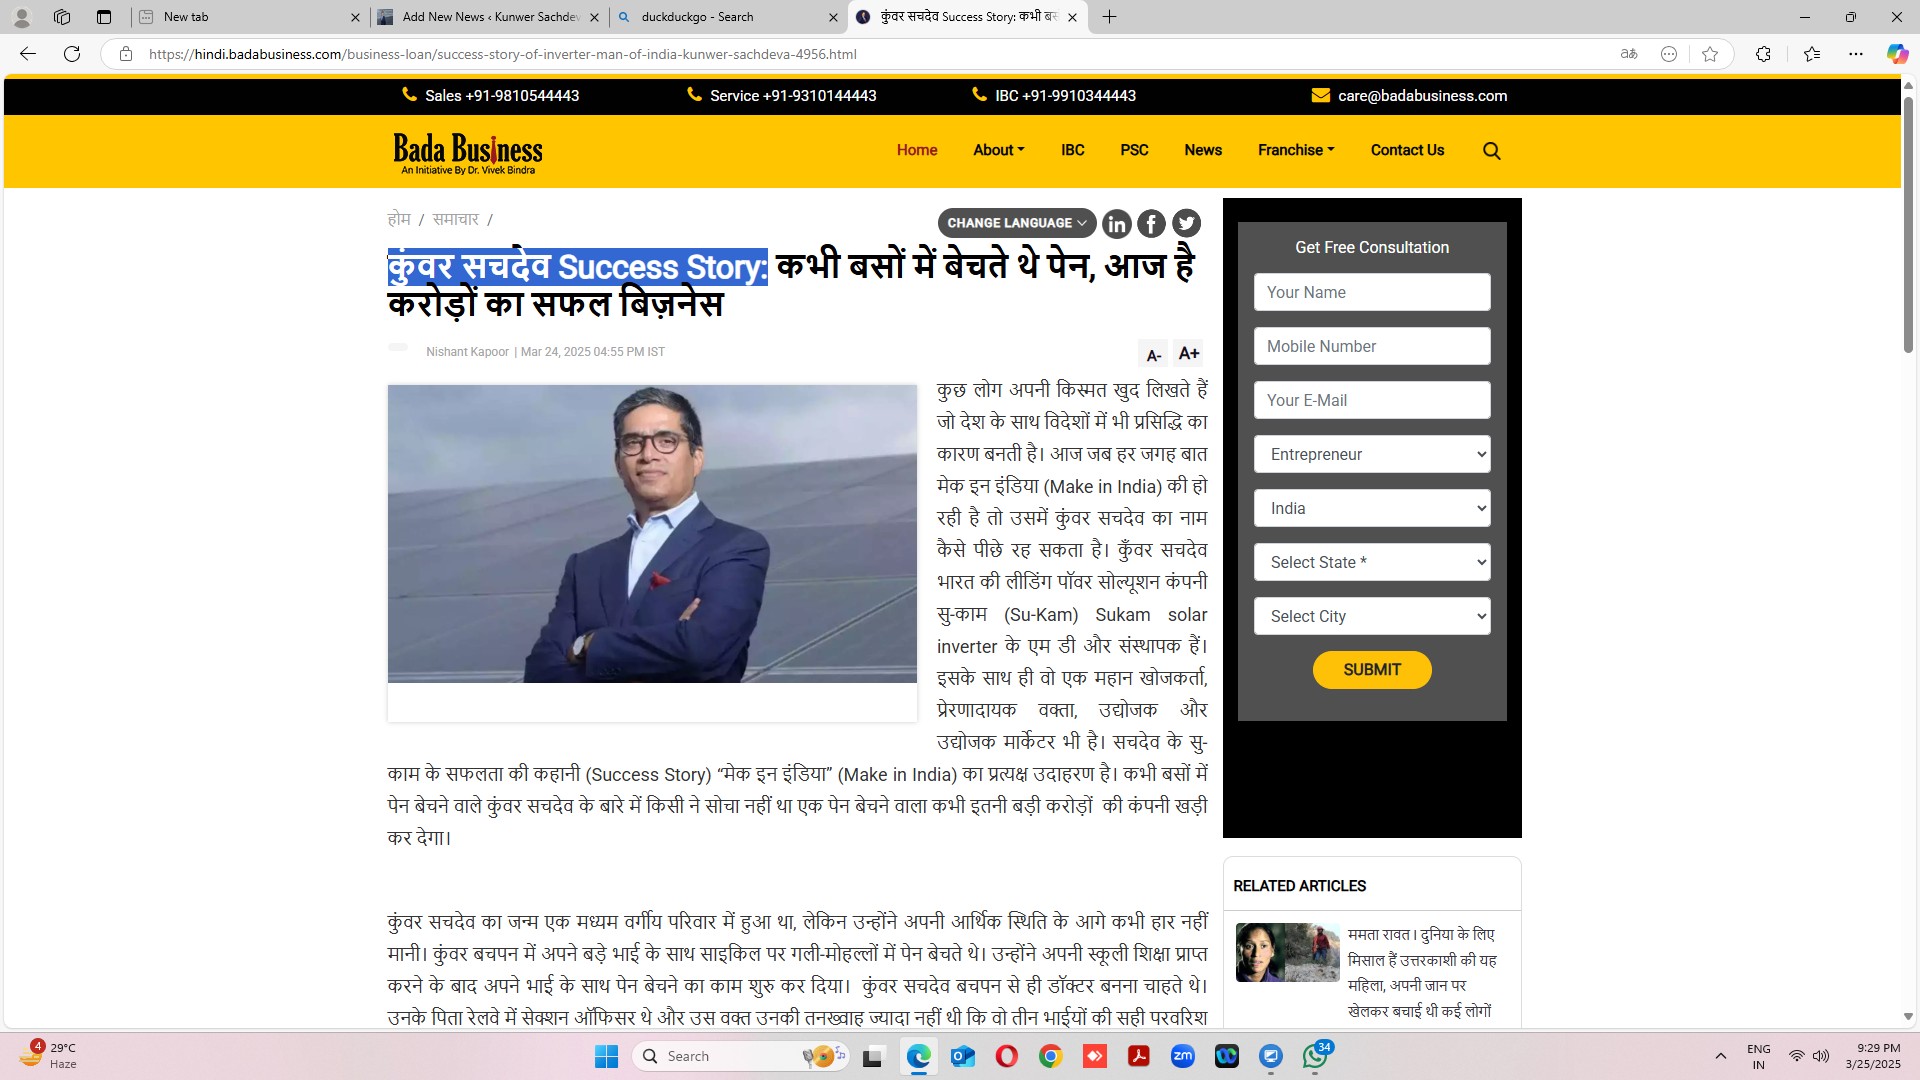Close the current article browser tab
The height and width of the screenshot is (1080, 1920).
click(1072, 17)
